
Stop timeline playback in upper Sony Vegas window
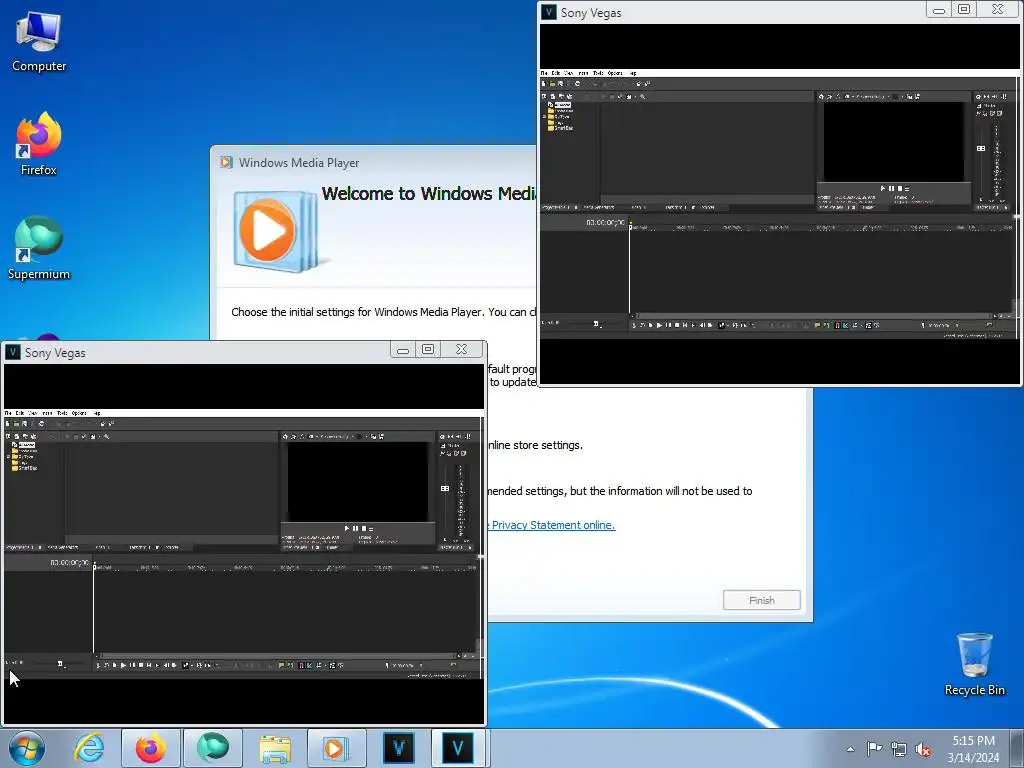pyautogui.click(x=677, y=326)
